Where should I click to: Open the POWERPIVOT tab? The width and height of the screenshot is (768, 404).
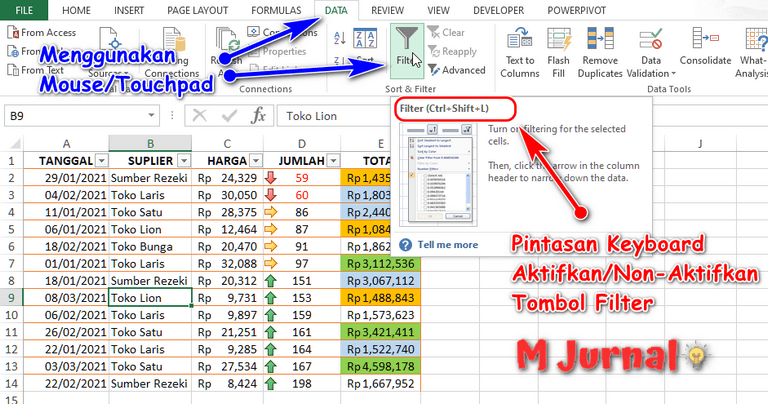coord(576,10)
